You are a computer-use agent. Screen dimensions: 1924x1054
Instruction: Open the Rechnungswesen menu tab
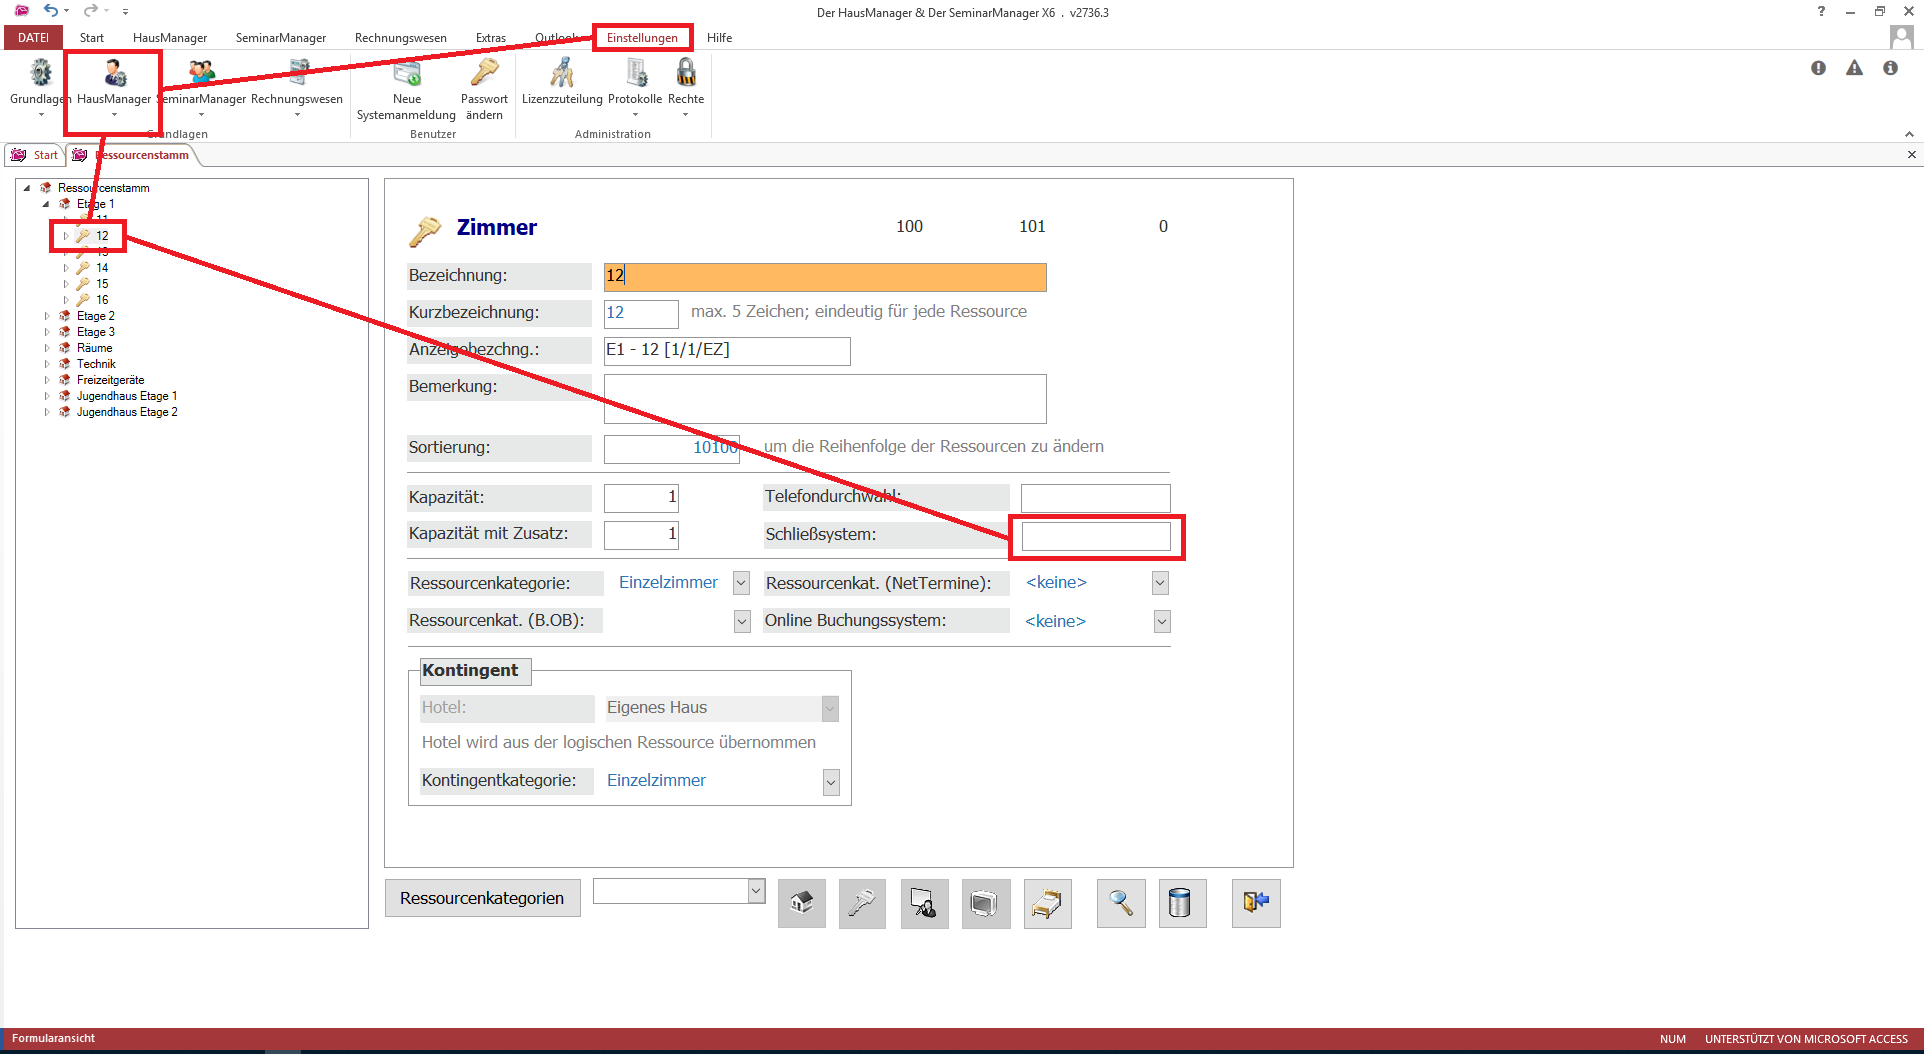400,38
